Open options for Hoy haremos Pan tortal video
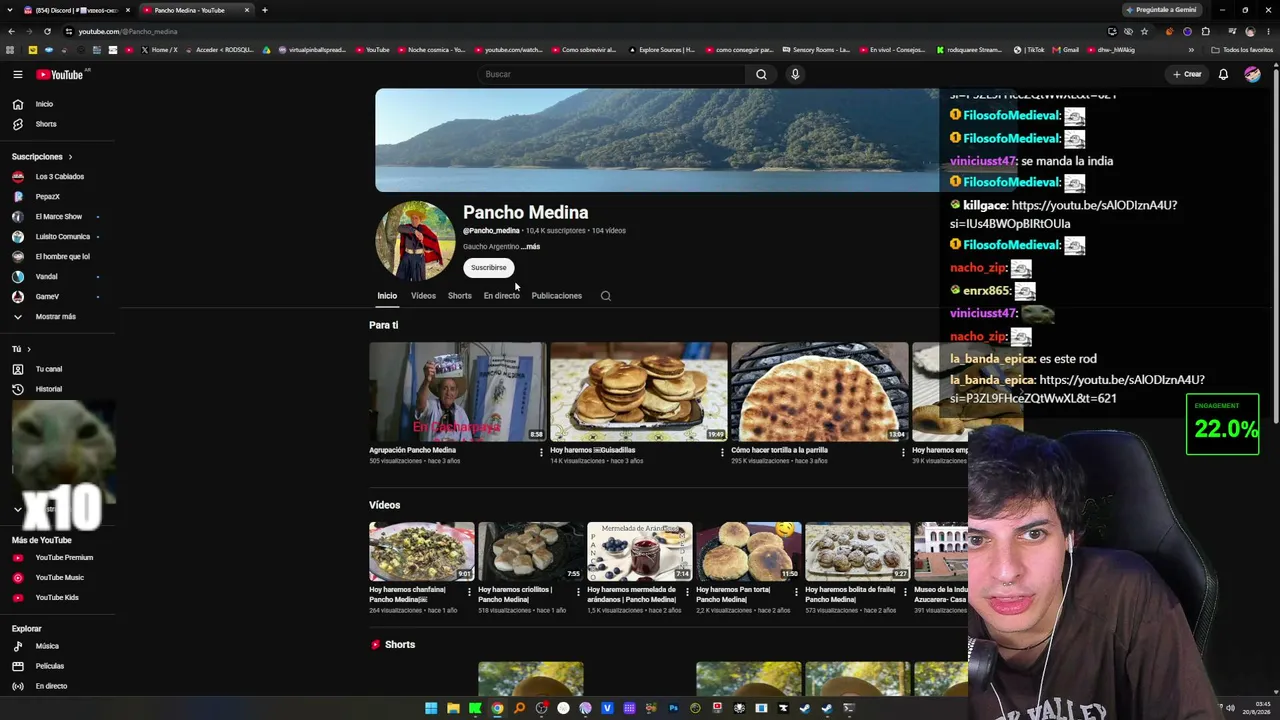Screen dimensions: 1280x720 point(796,592)
